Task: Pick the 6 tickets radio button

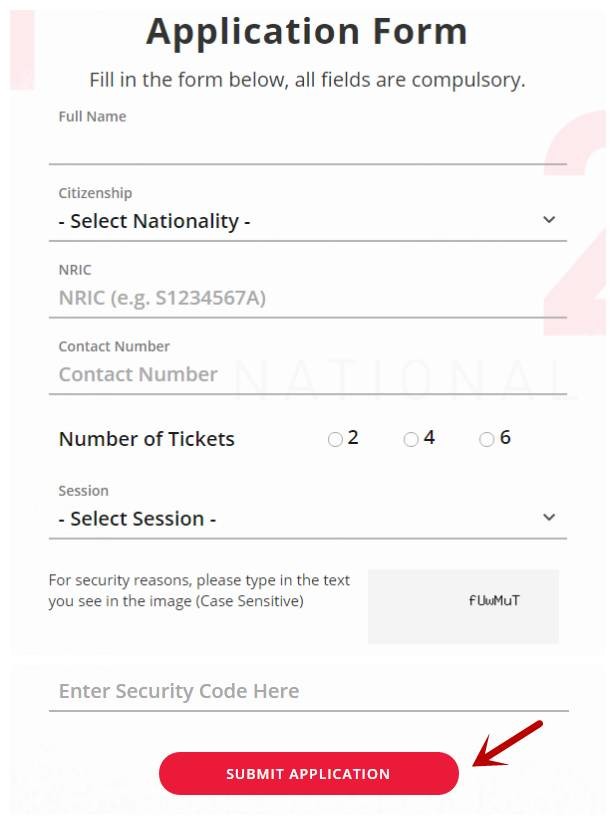Action: [487, 439]
